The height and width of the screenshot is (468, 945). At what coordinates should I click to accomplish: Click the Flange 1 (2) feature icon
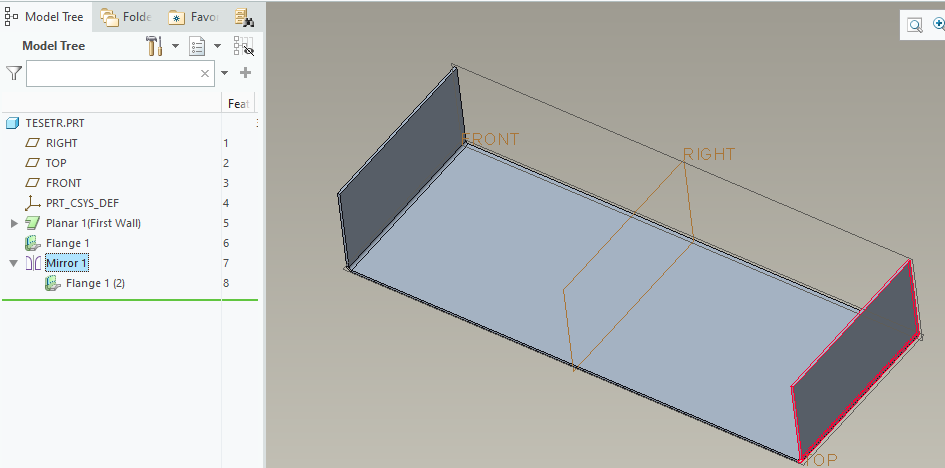[53, 283]
